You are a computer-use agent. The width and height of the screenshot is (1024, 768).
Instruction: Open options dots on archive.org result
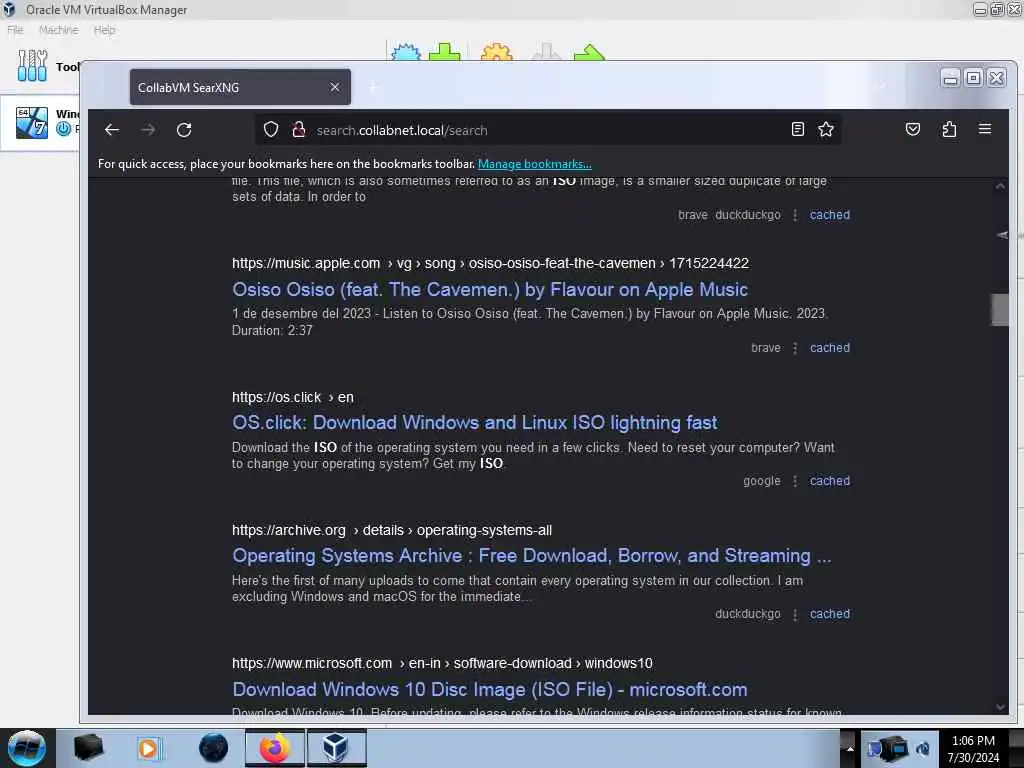(795, 615)
